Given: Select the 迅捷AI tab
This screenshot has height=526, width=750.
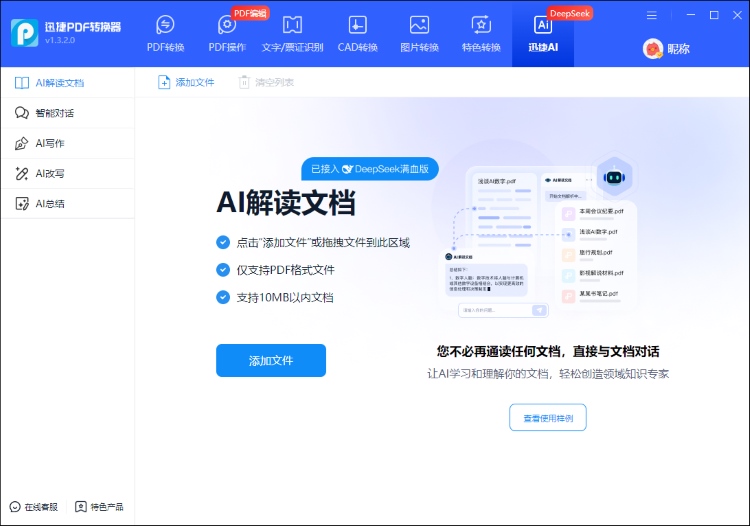Looking at the screenshot, I should coord(543,34).
